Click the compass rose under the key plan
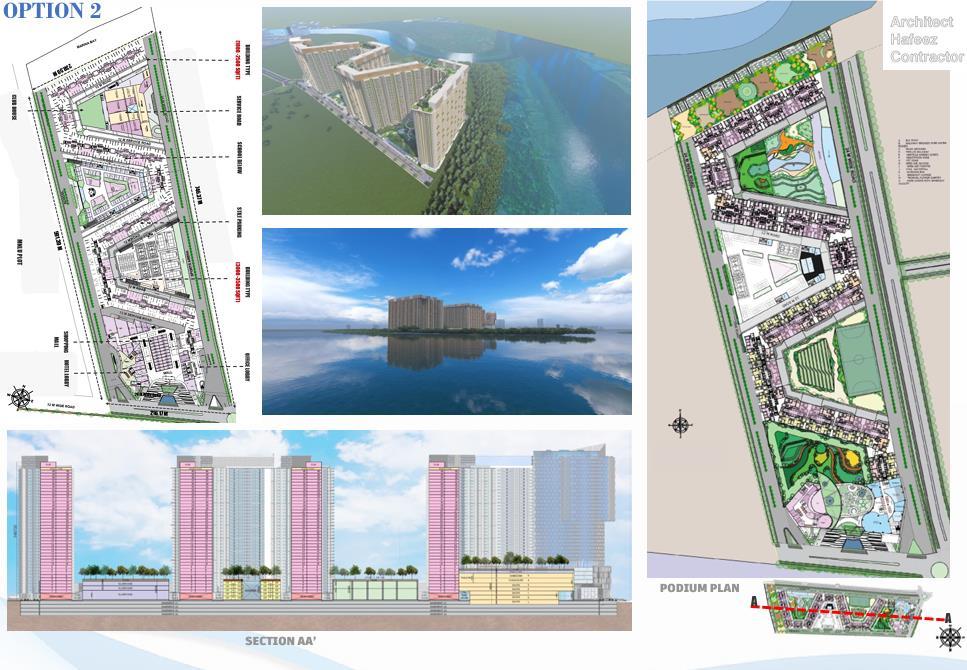 pos(950,637)
